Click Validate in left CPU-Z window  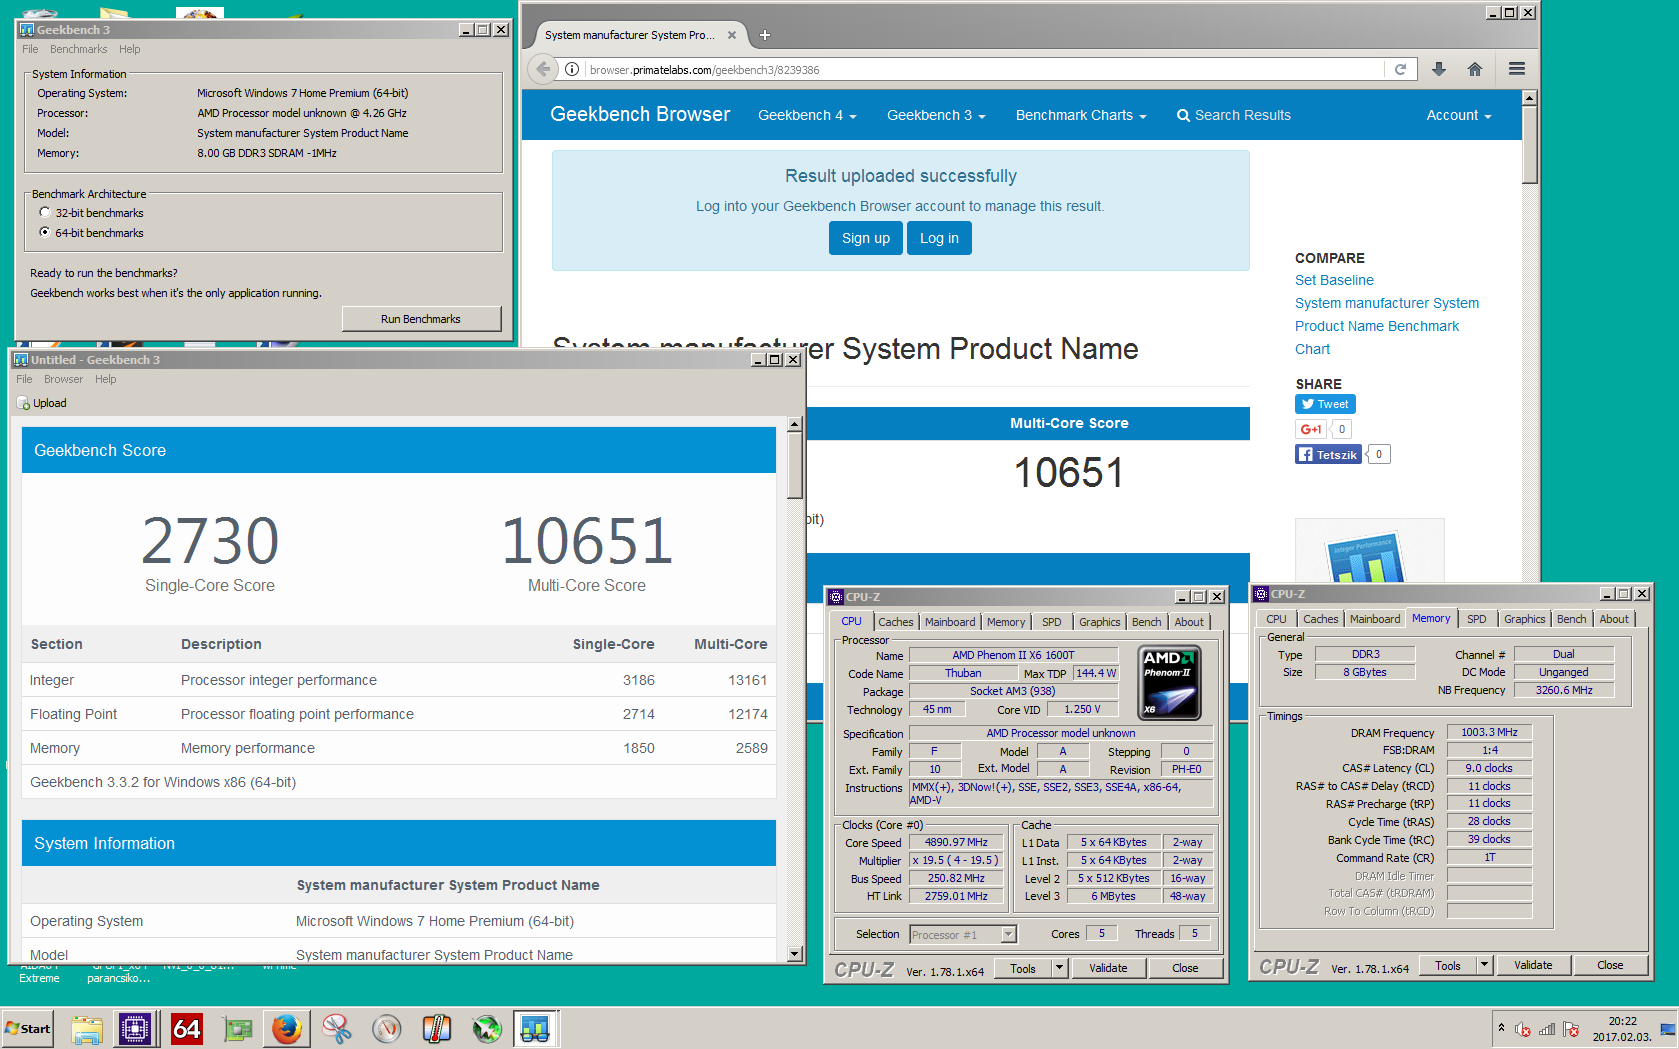tap(1108, 968)
